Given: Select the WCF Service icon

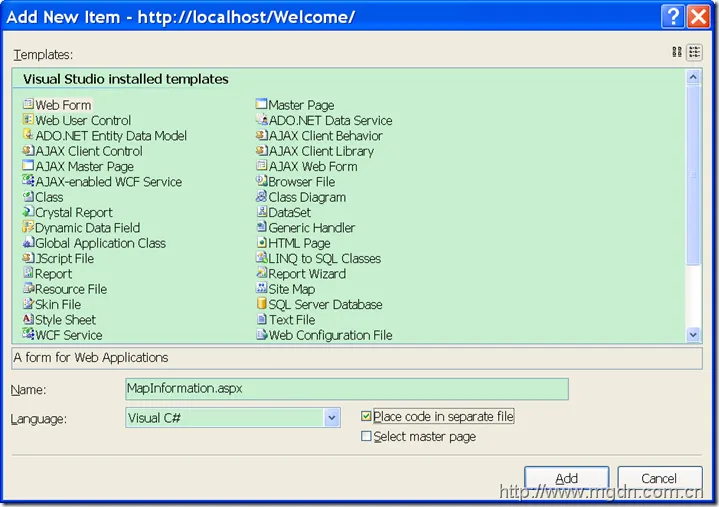Looking at the screenshot, I should point(28,334).
